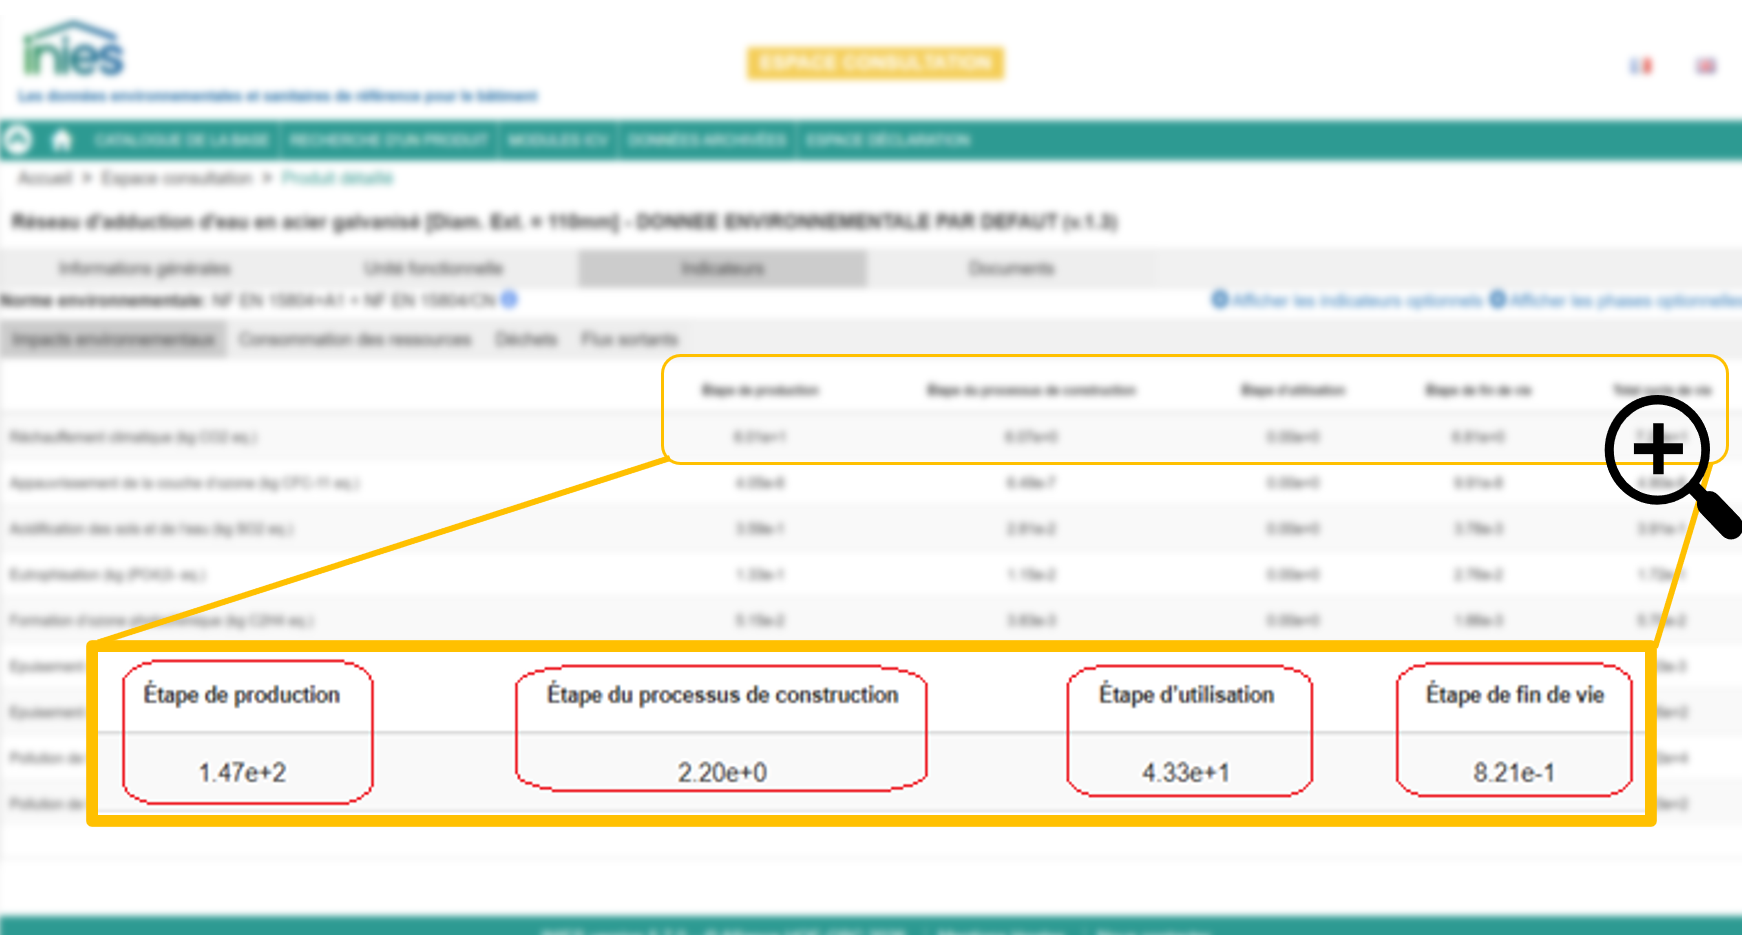
Task: Click the info icon beside Norme environnementale
Action: pos(509,299)
